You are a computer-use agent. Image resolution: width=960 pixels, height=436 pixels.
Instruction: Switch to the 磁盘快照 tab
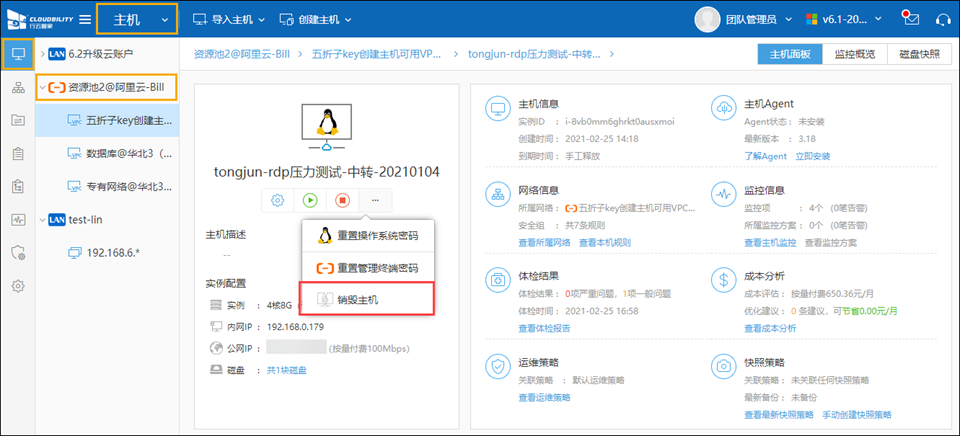tap(919, 55)
